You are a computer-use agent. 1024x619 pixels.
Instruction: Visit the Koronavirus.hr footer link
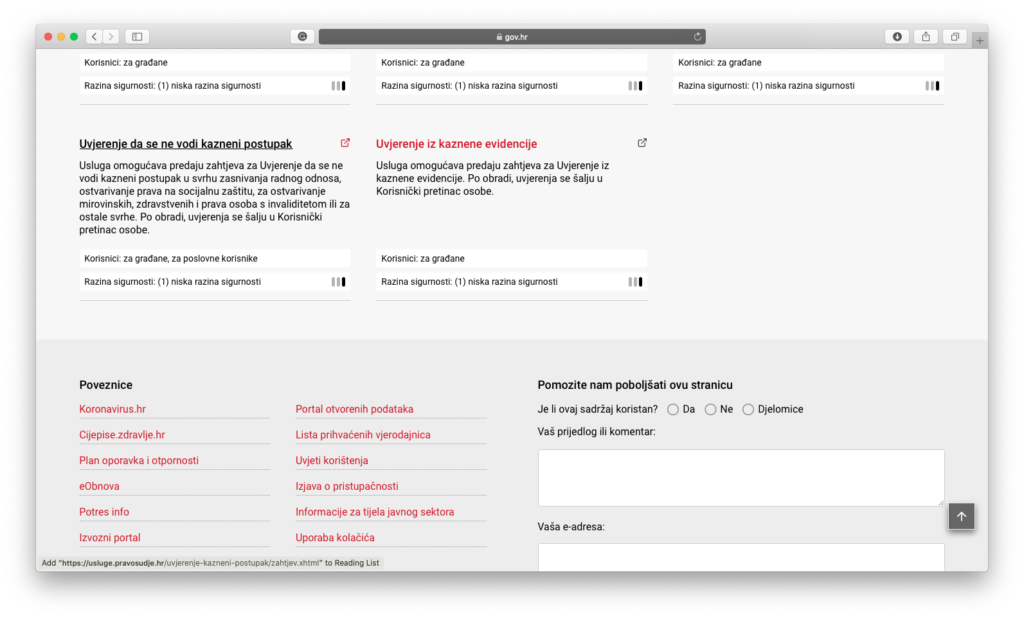112,409
